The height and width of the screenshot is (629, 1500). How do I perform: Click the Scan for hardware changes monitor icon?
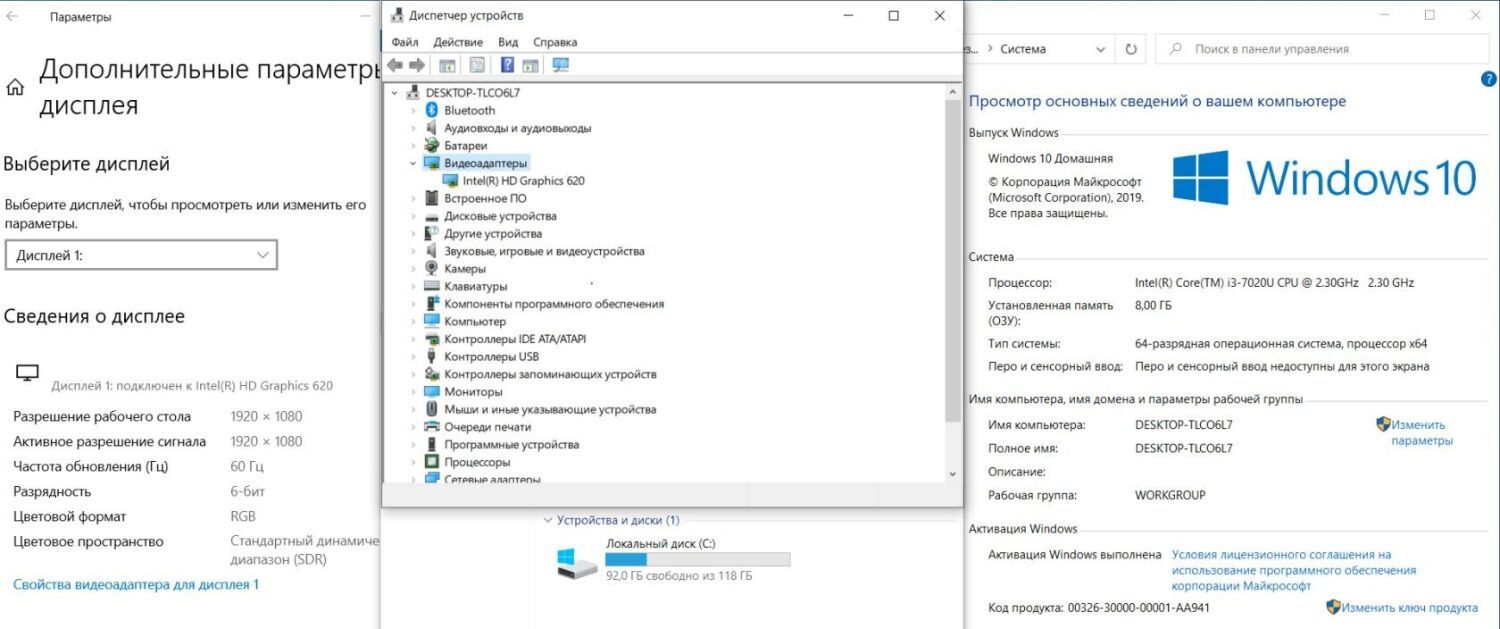[x=560, y=66]
